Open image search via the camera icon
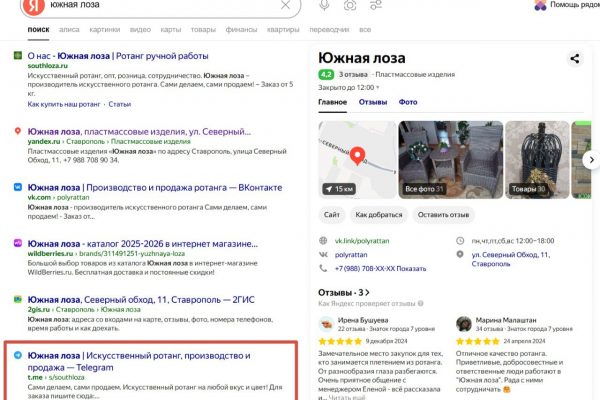Screen dimensions: 600x400 click(350, 5)
